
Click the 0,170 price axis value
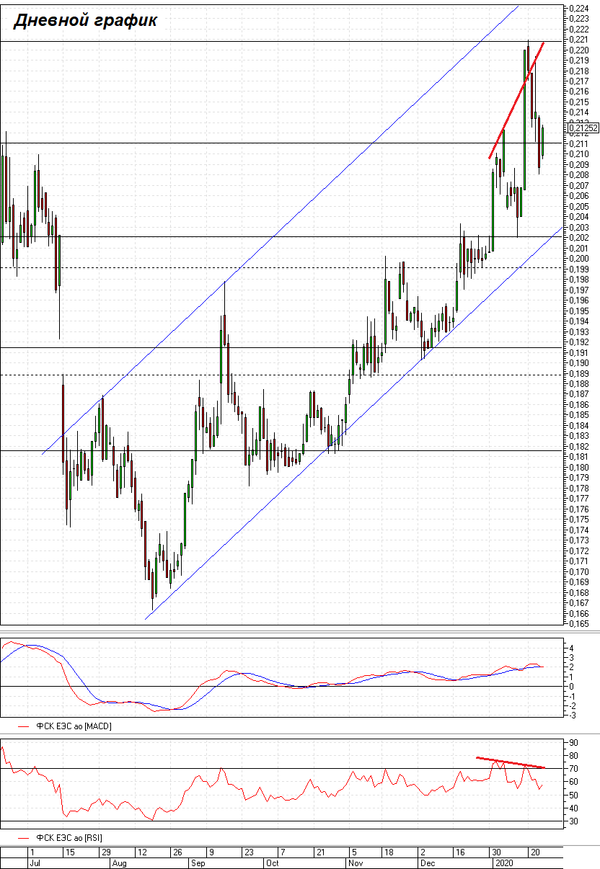pos(579,572)
